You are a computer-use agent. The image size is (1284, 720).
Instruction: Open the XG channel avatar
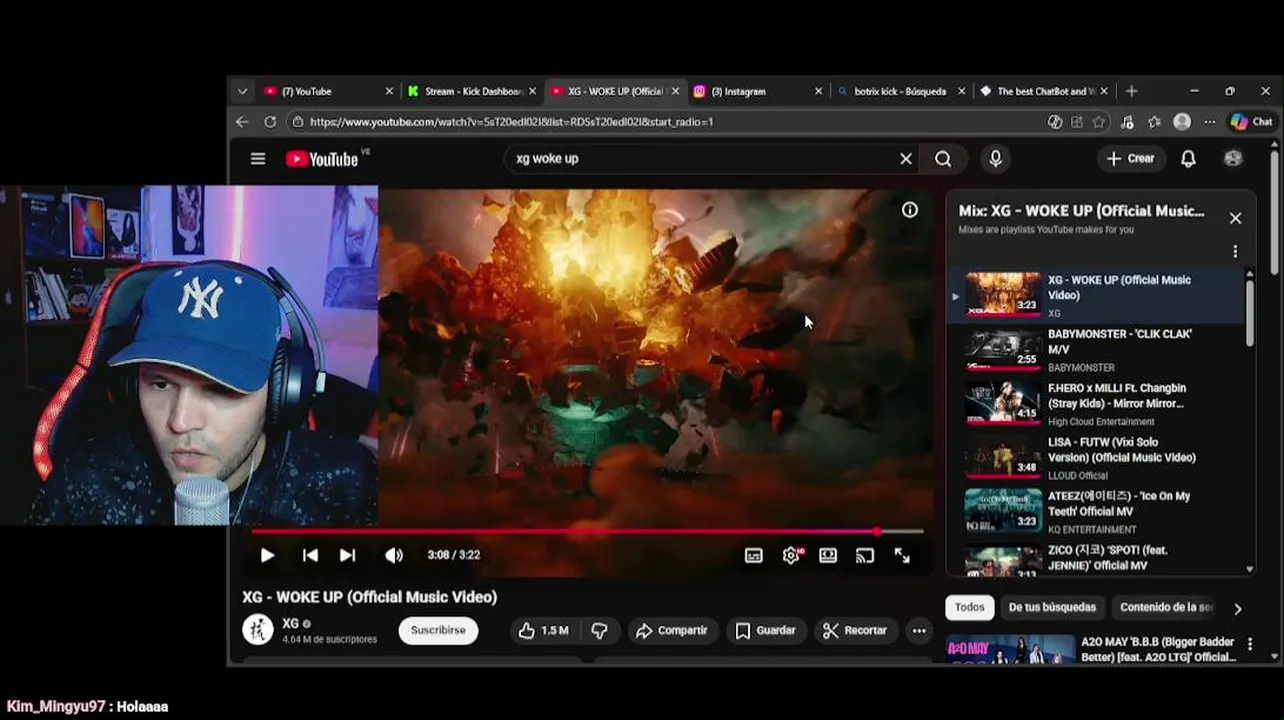[x=258, y=629]
